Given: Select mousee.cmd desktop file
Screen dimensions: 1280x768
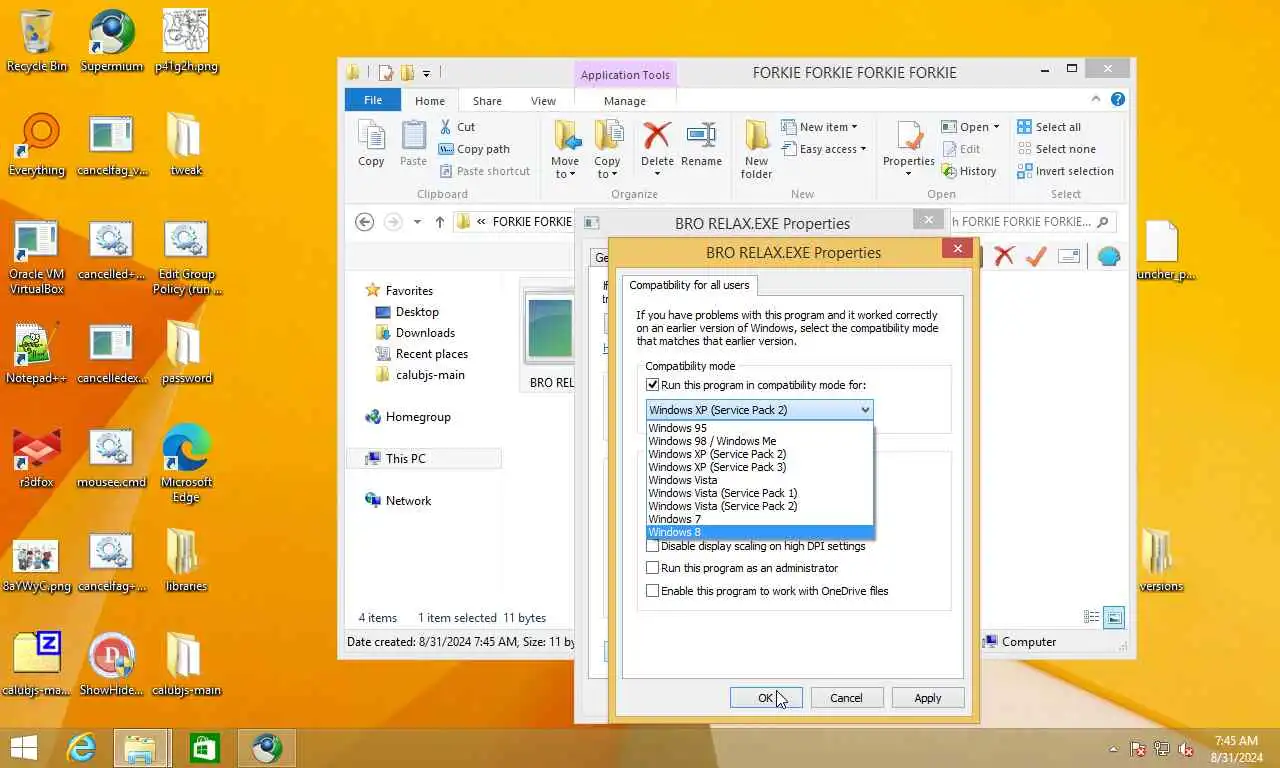Looking at the screenshot, I should click(111, 457).
